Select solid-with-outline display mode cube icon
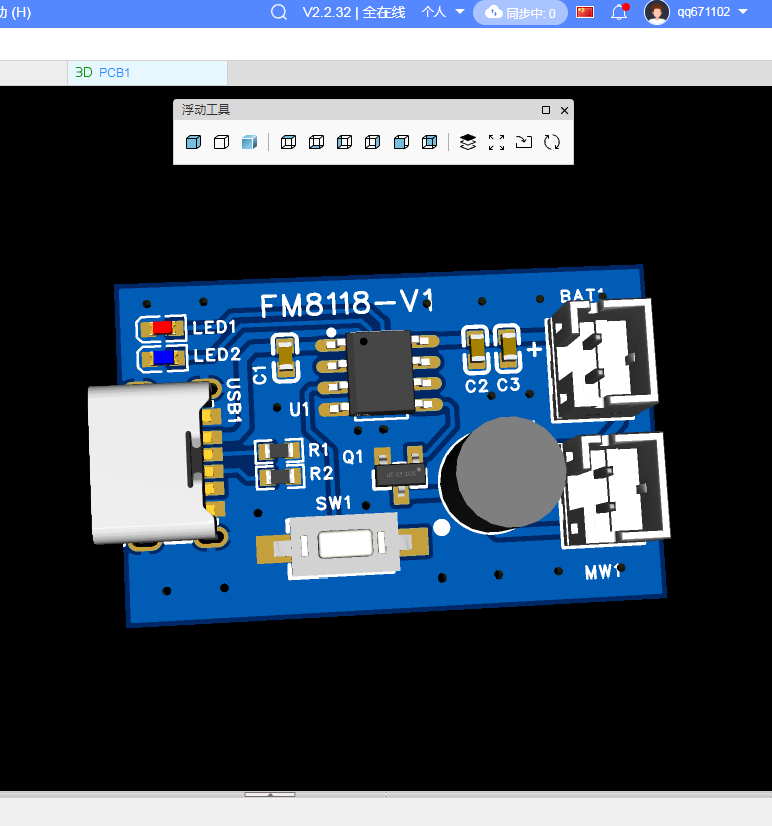The image size is (772, 826). pyautogui.click(x=193, y=142)
